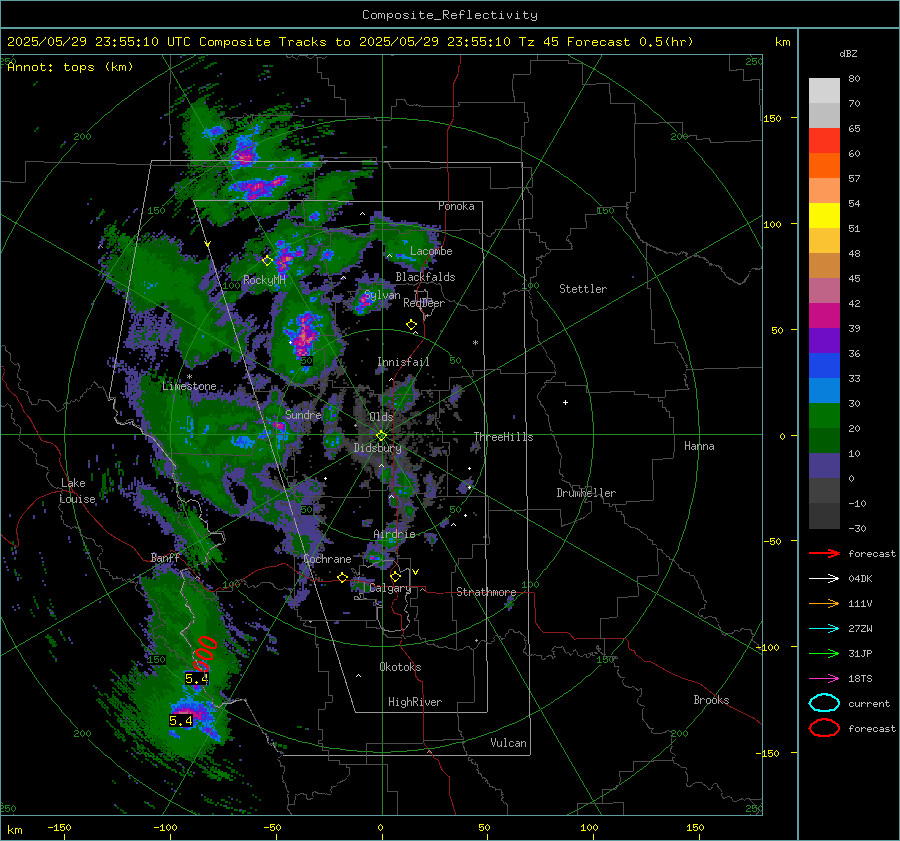The image size is (900, 841).
Task: Click the Stettler city label
Action: pyautogui.click(x=583, y=289)
